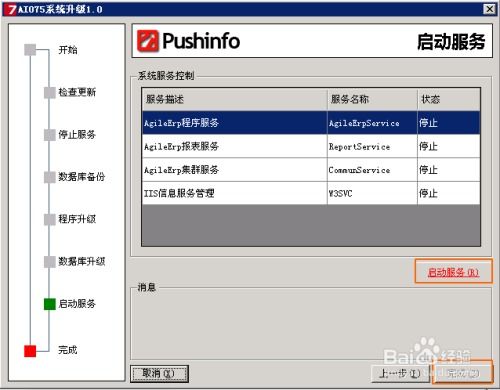Select the AgileErp报表服务 row

coord(311,146)
